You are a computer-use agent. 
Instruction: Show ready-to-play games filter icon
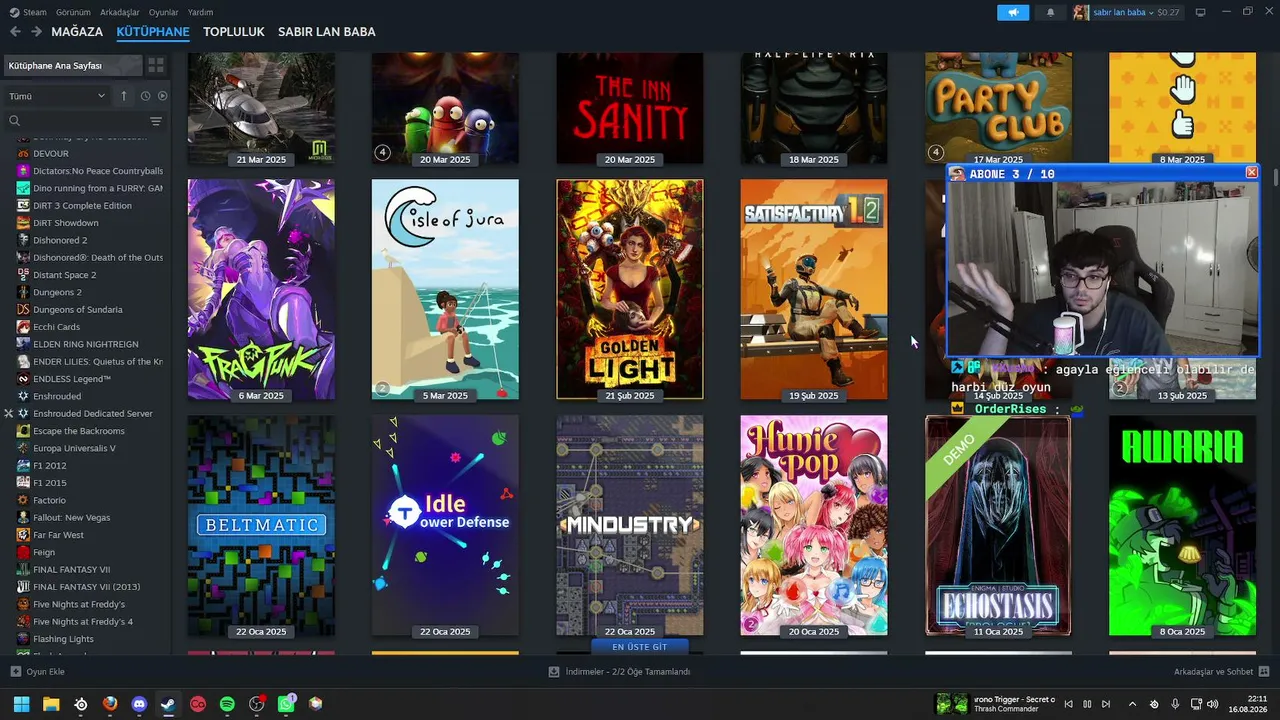click(162, 96)
